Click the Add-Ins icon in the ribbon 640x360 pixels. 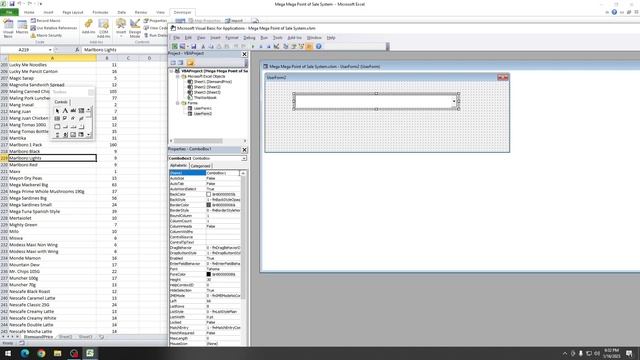point(89,27)
